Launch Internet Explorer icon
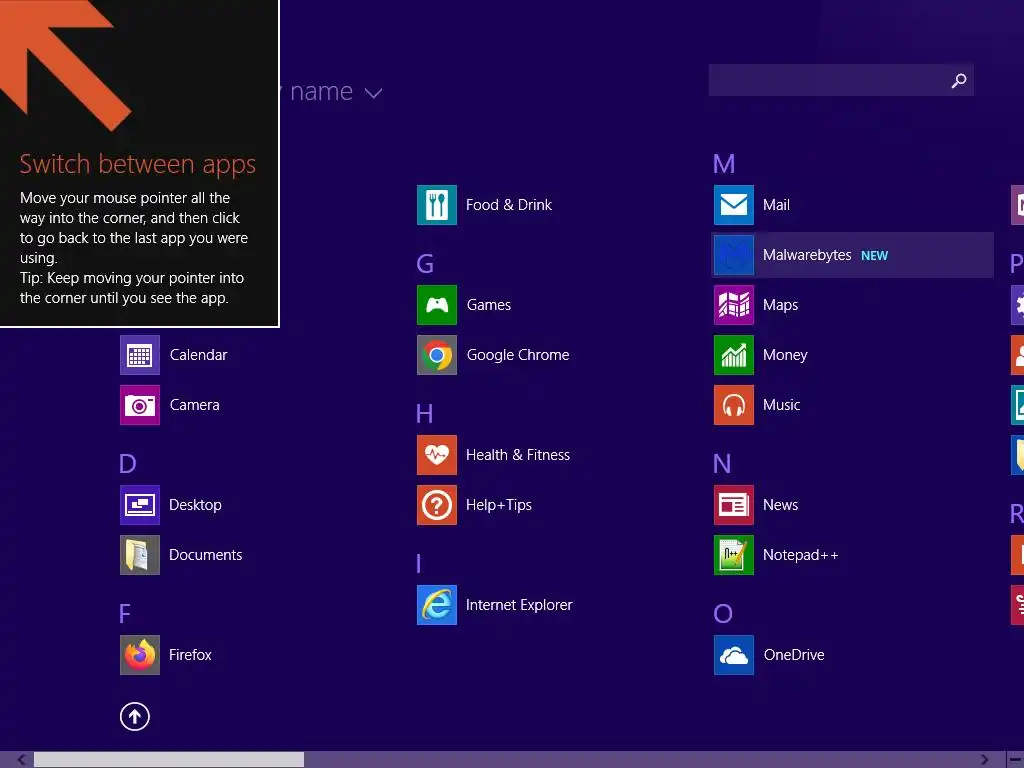The image size is (1024, 768). pos(437,605)
